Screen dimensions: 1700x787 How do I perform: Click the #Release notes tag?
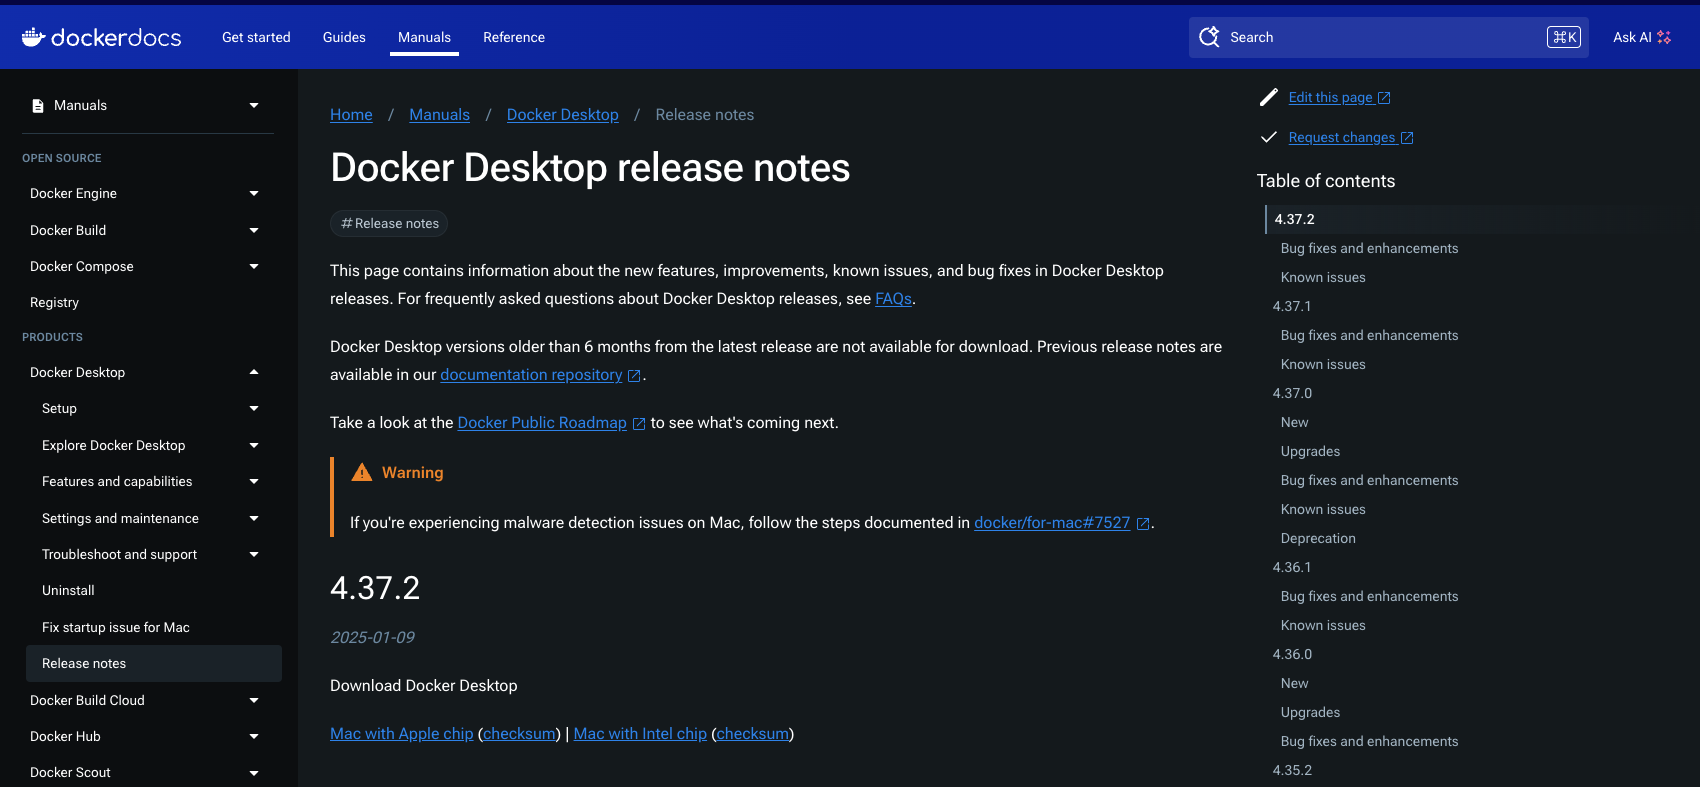point(389,223)
